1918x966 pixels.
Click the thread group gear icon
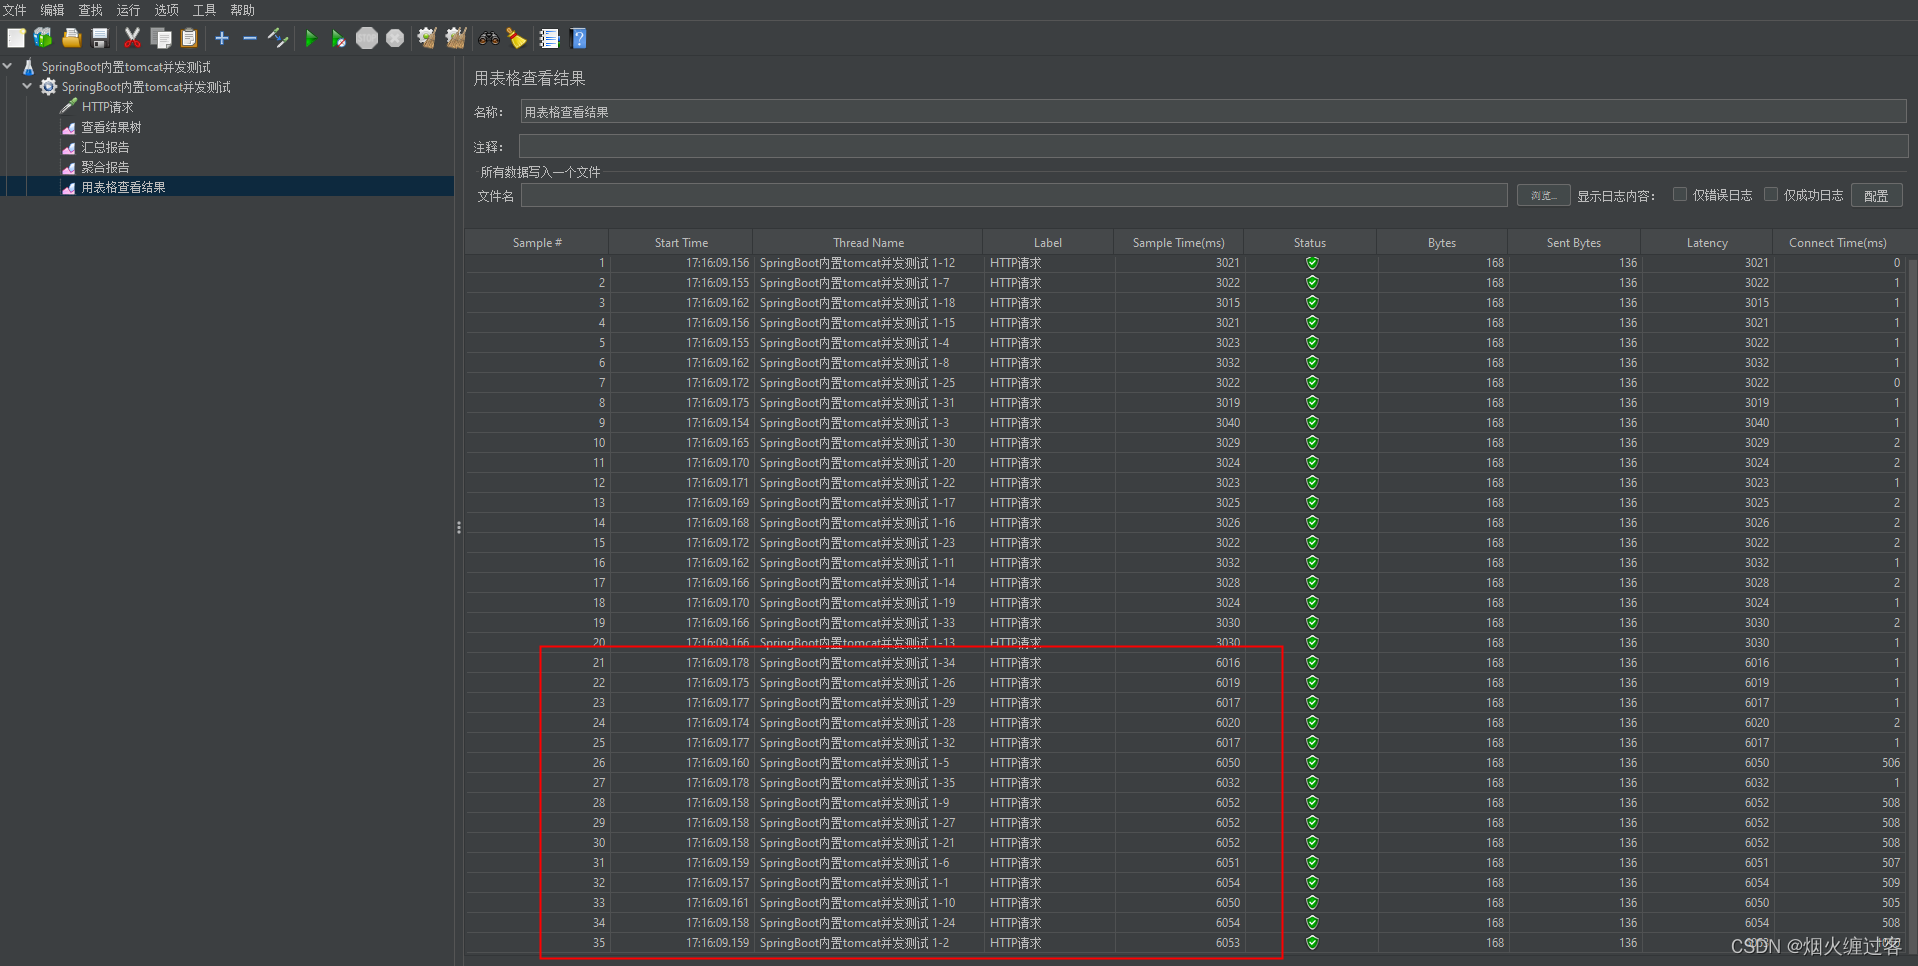[48, 87]
